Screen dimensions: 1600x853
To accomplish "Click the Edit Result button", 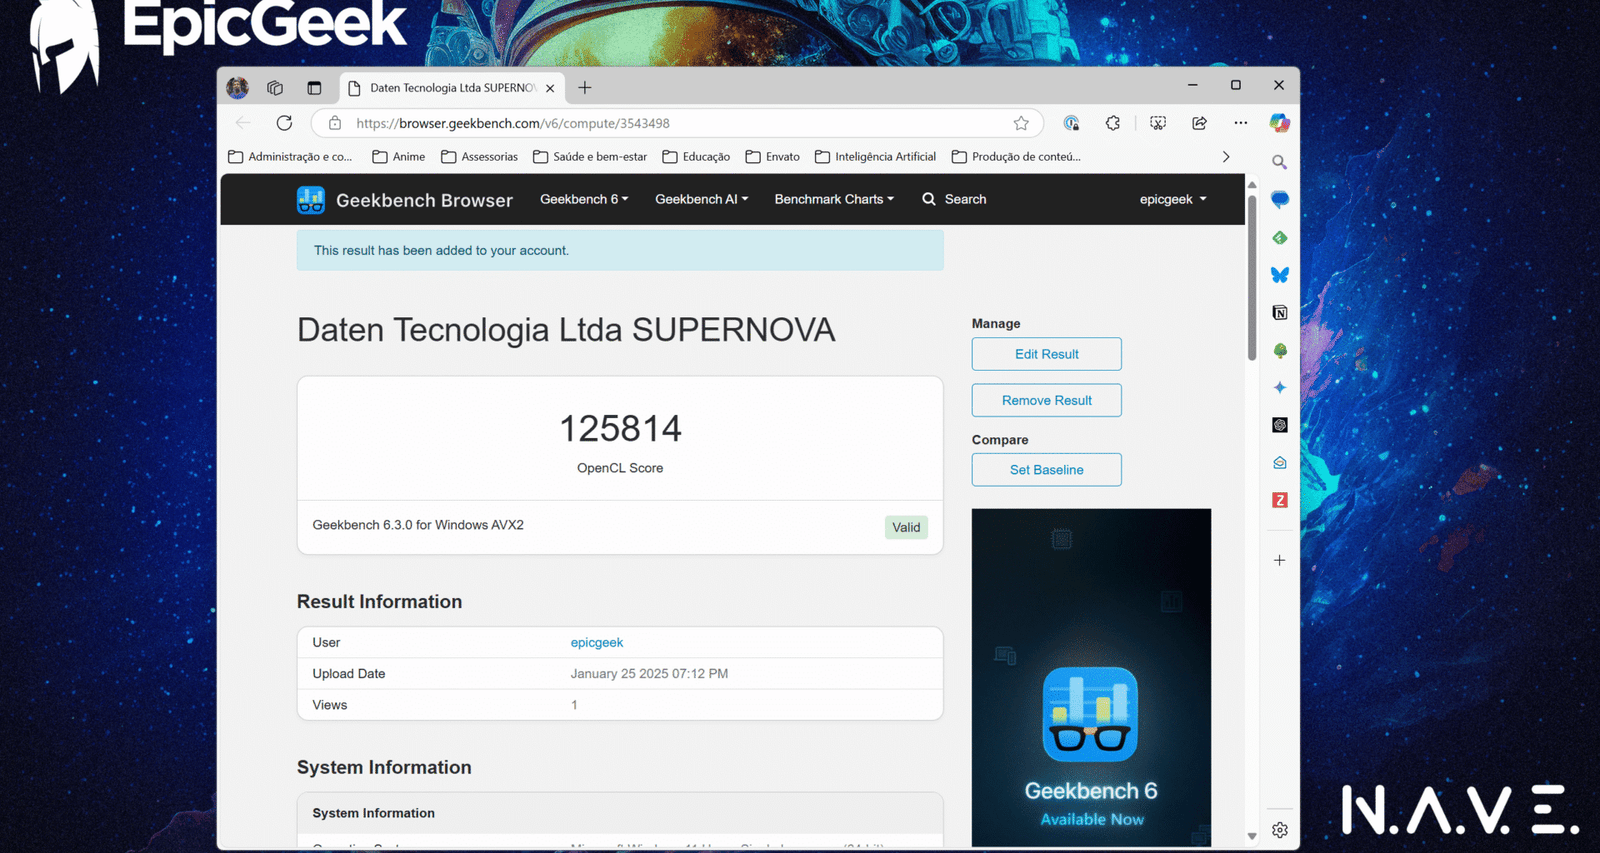I will tap(1046, 354).
